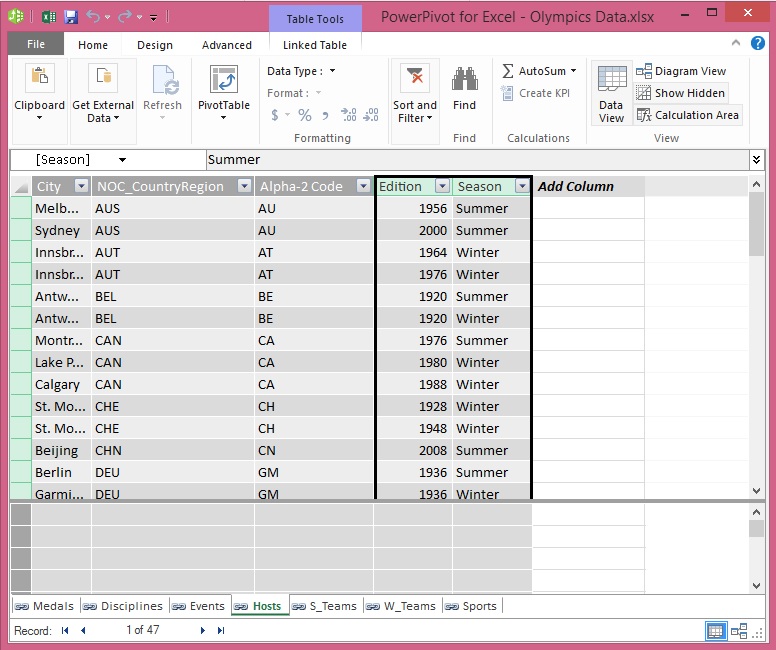
Task: Toggle Show Hidden
Action: click(681, 93)
